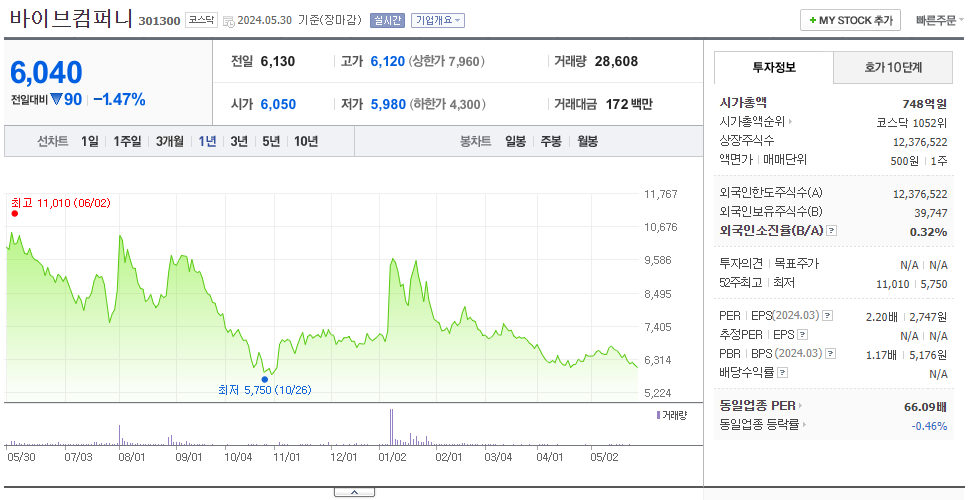Select 10년 line chart period
Screen dimensions: 968x500
click(306, 141)
